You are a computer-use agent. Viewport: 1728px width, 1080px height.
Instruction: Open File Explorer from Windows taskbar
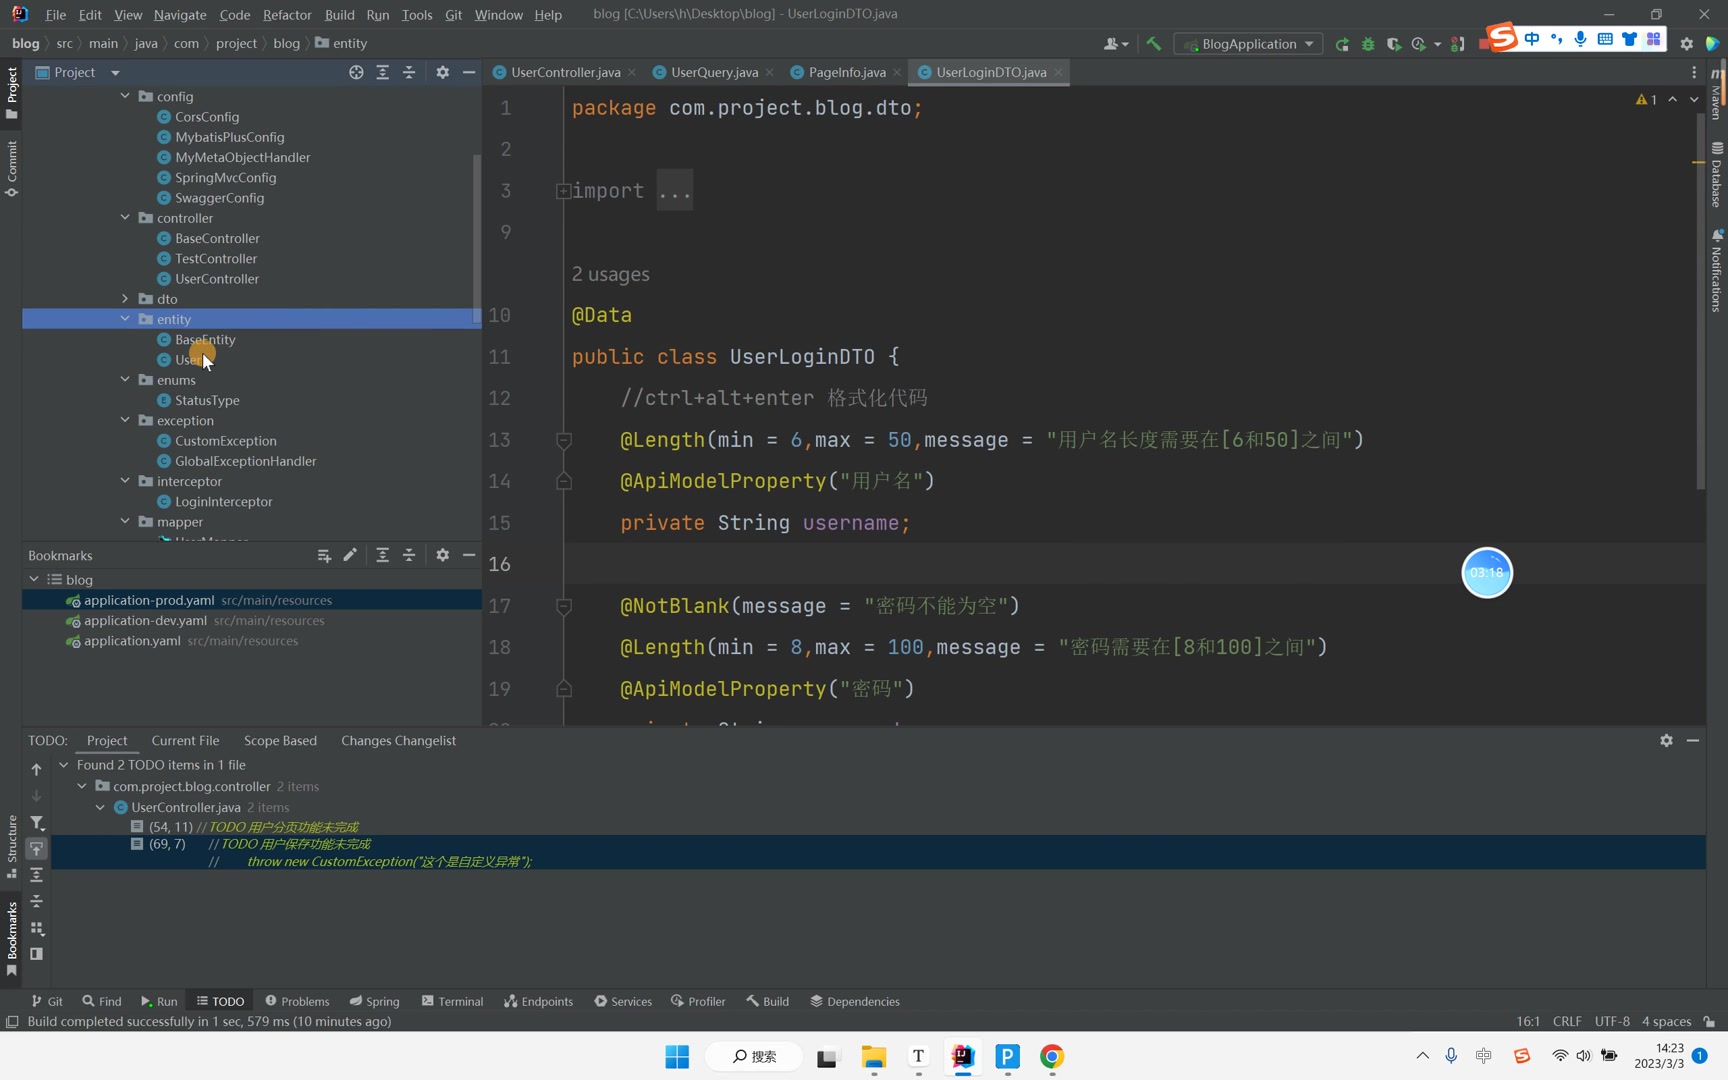coord(874,1056)
